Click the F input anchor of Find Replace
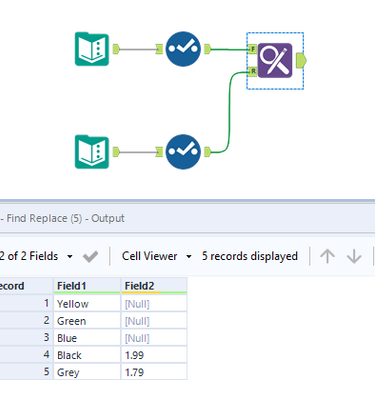 pyautogui.click(x=252, y=49)
